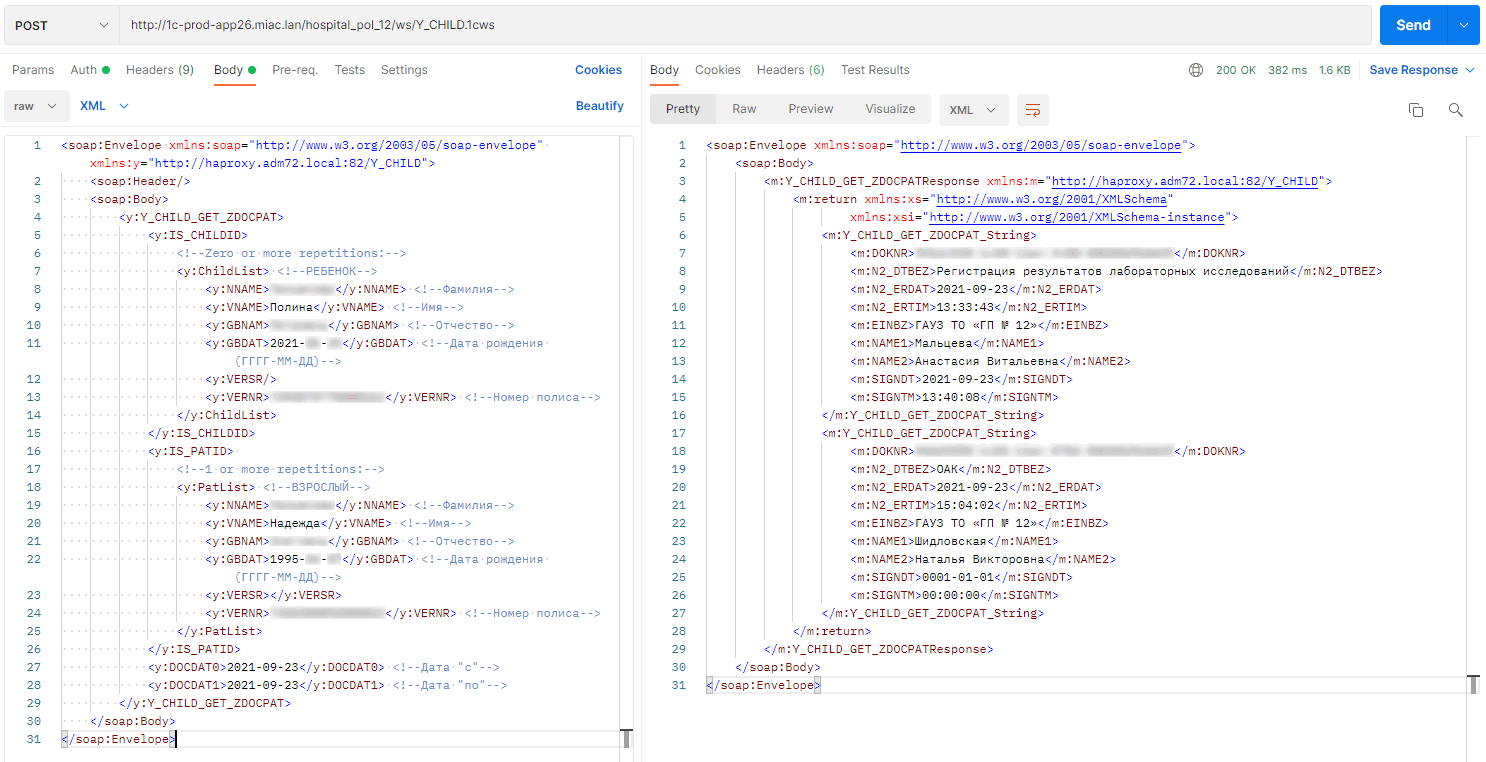Click the soap-envelope URL link in response line 1
Viewport: 1486px width, 762px height.
click(x=1041, y=145)
